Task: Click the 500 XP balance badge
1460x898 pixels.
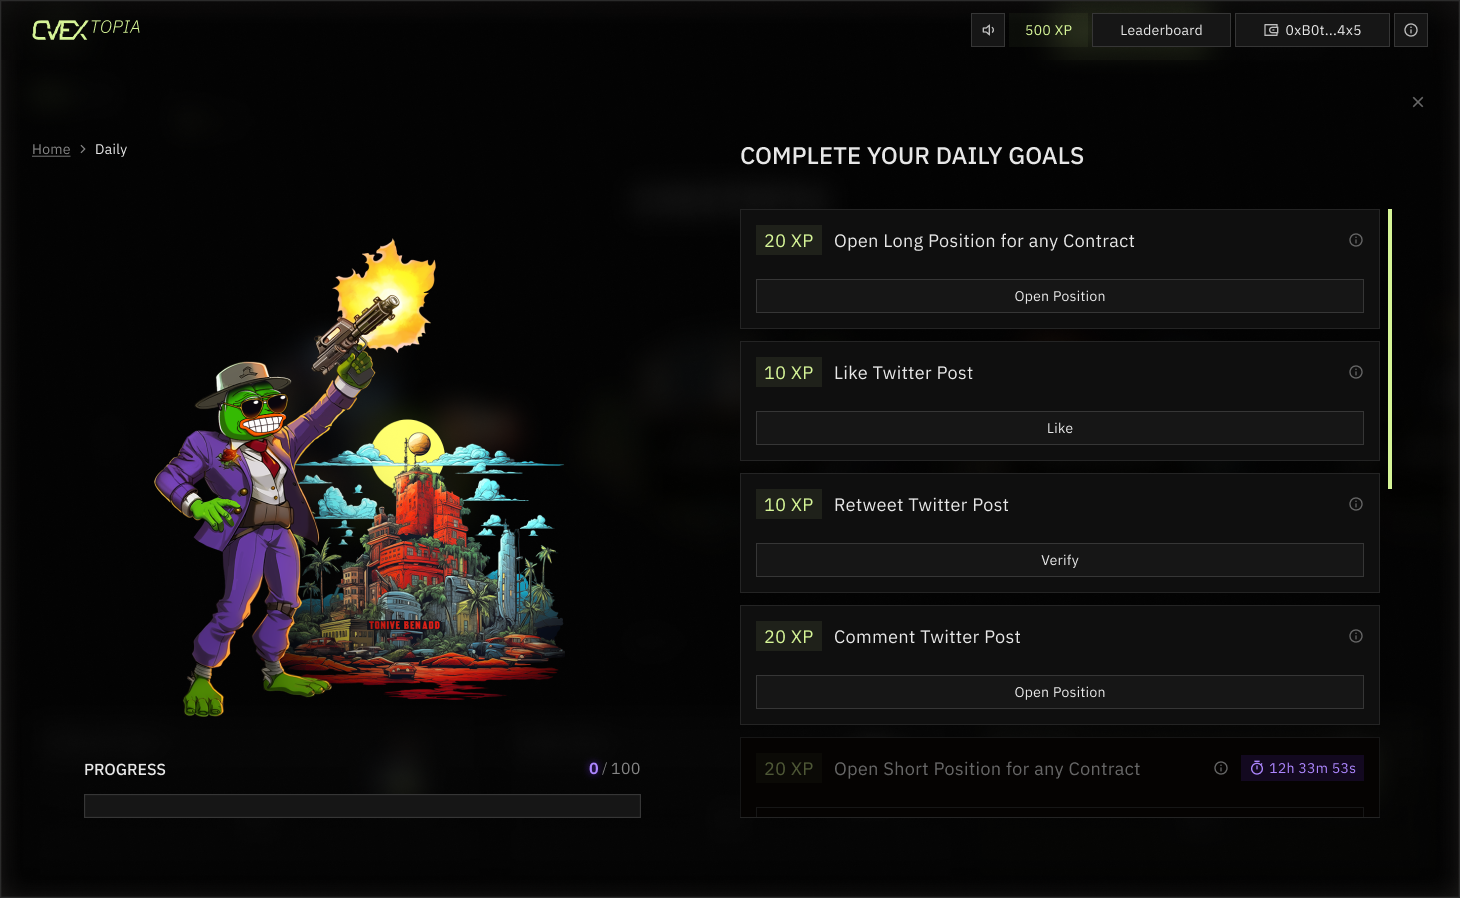Action: [1048, 30]
